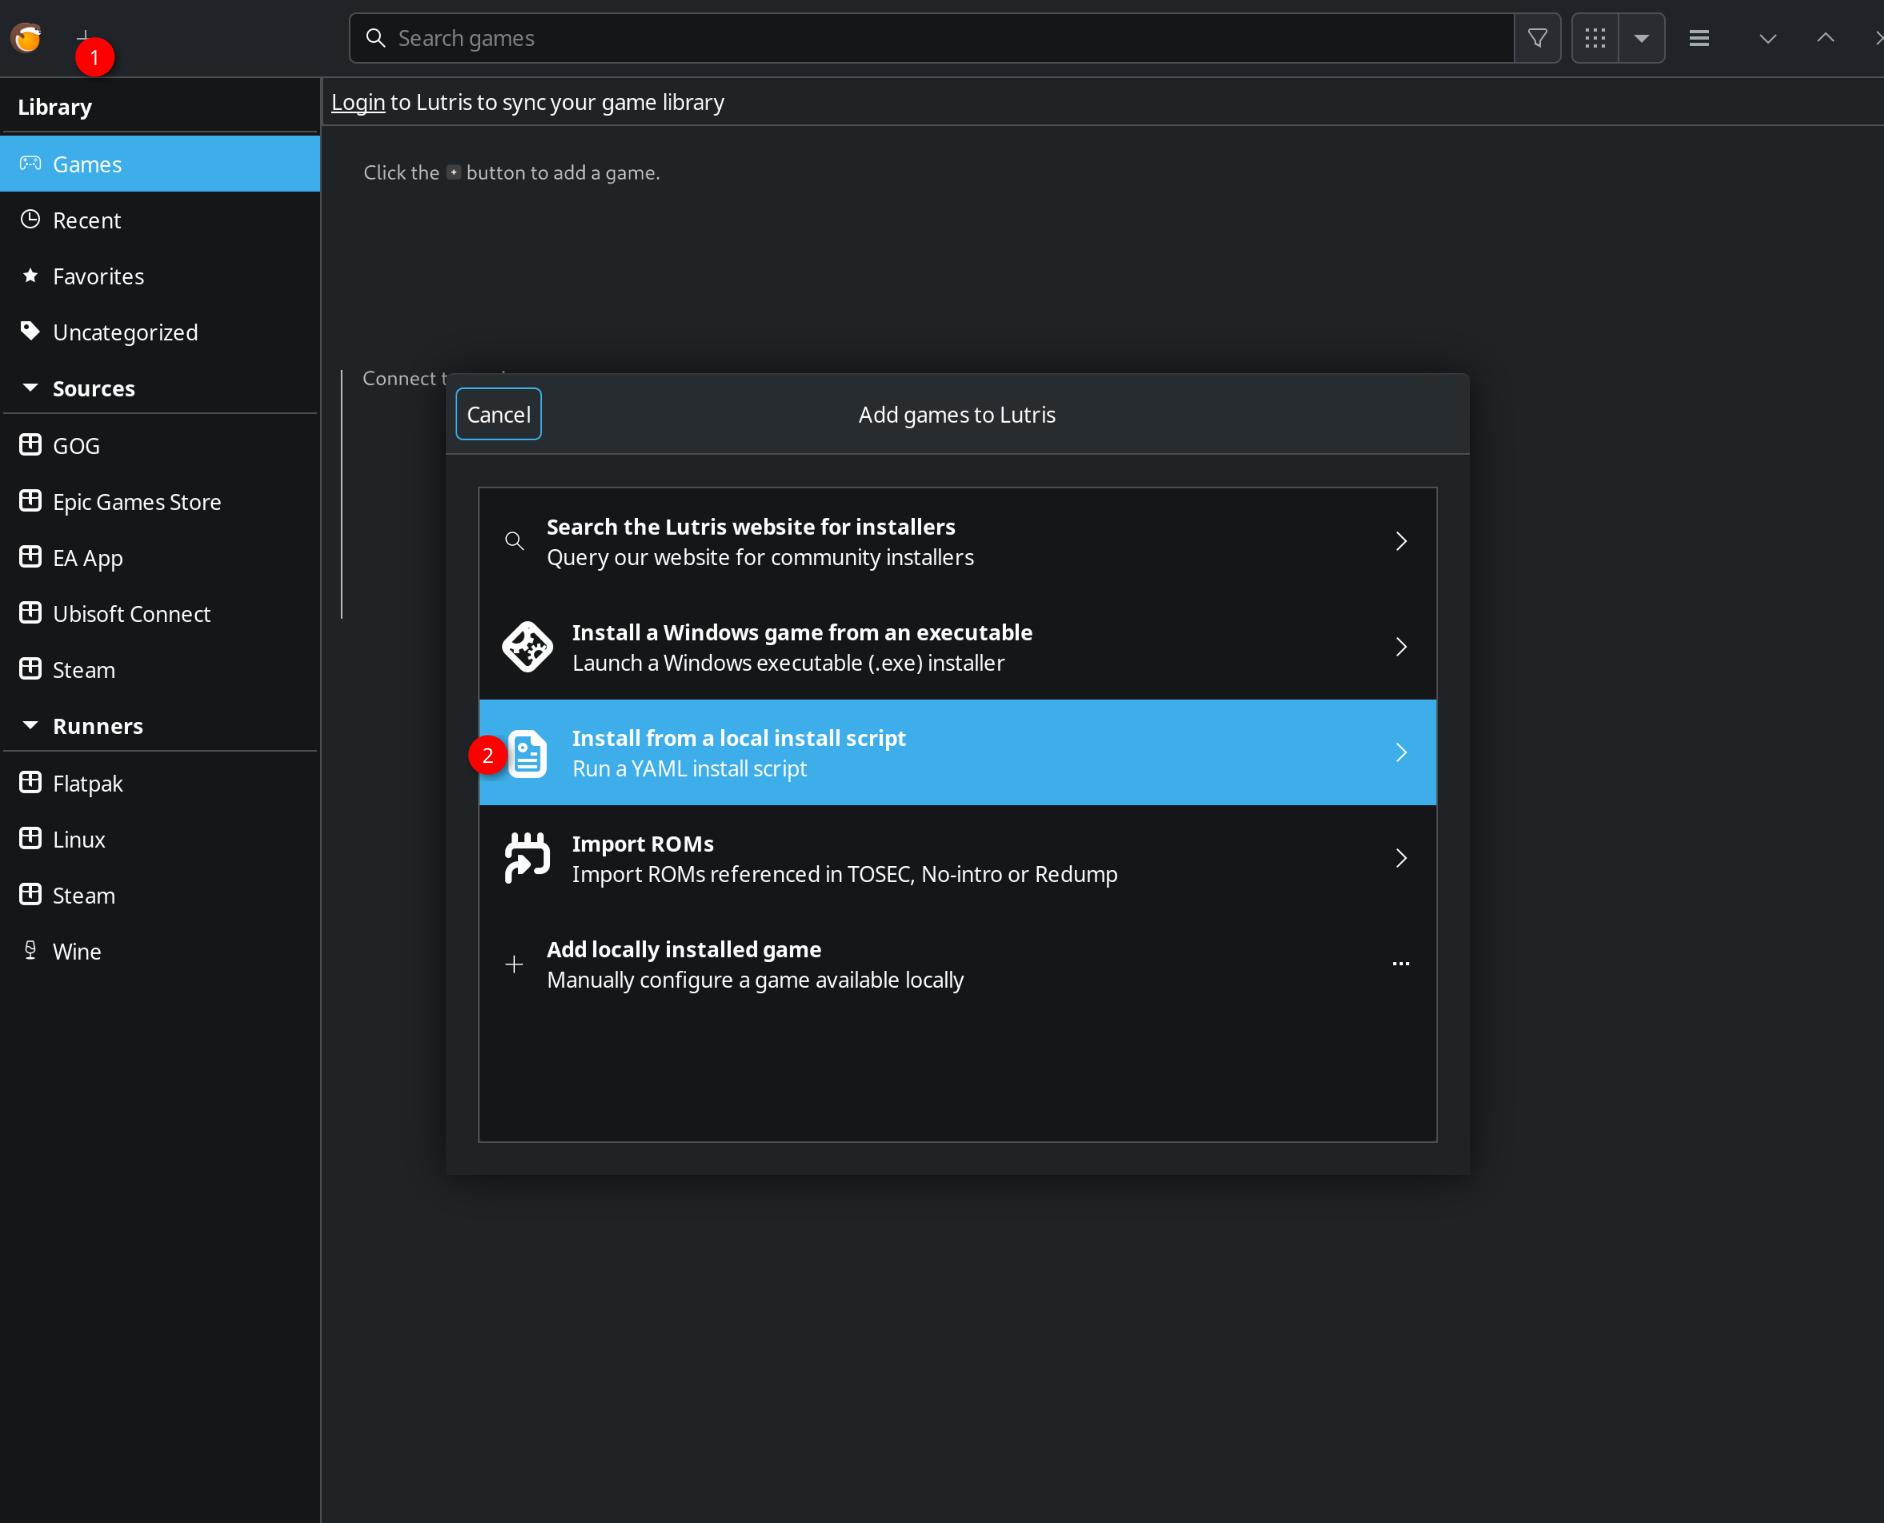Select the GOG source
Image resolution: width=1884 pixels, height=1523 pixels.
coord(160,446)
